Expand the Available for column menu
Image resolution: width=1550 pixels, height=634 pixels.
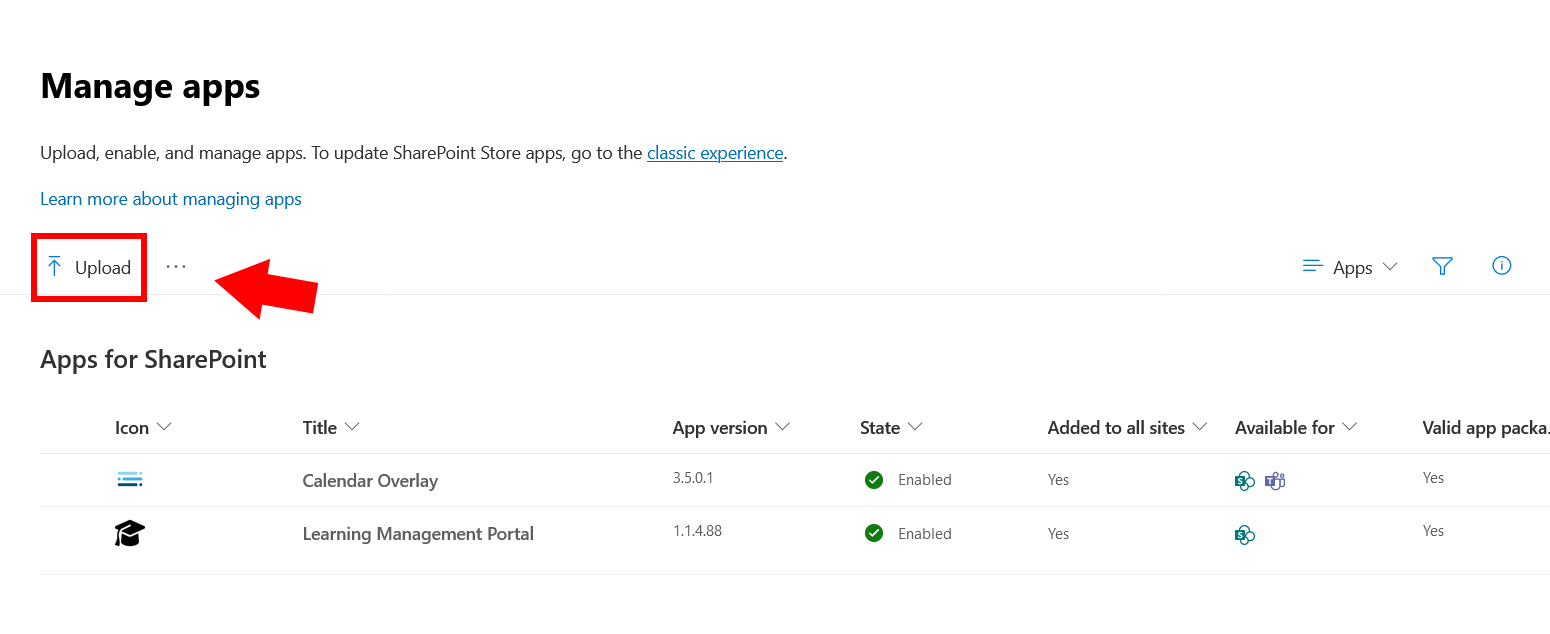[1296, 428]
